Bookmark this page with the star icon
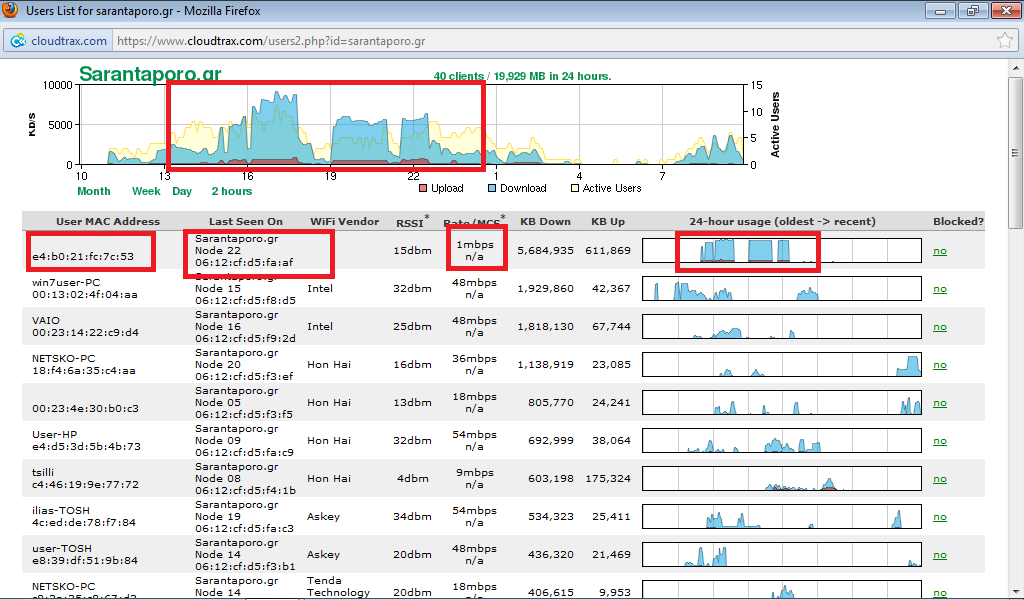This screenshot has width=1024, height=600. (x=1005, y=40)
